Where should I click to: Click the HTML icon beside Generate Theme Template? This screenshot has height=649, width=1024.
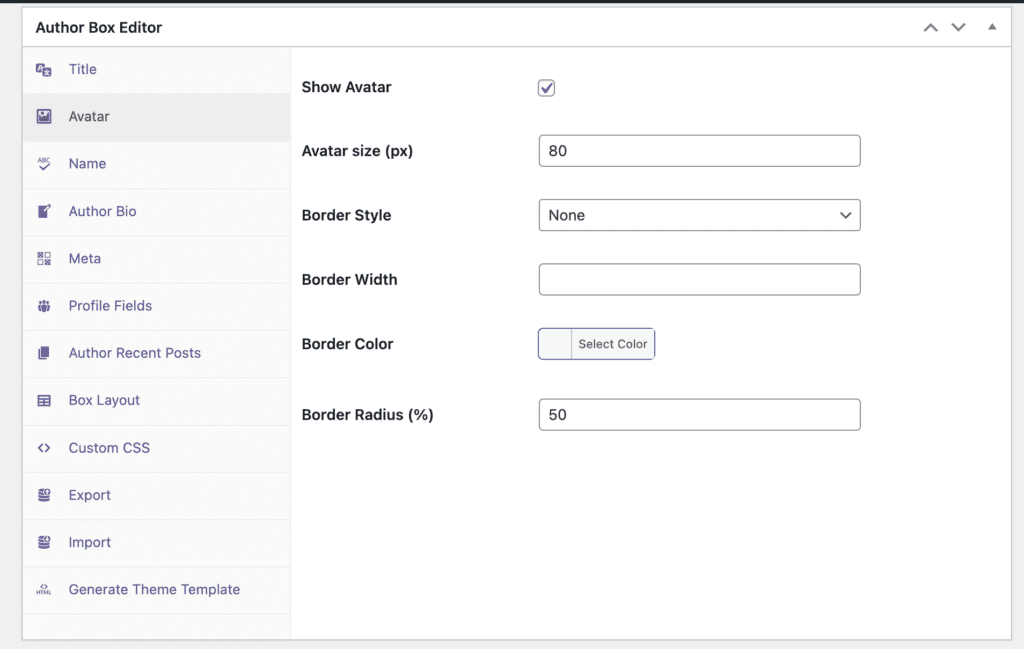[43, 590]
